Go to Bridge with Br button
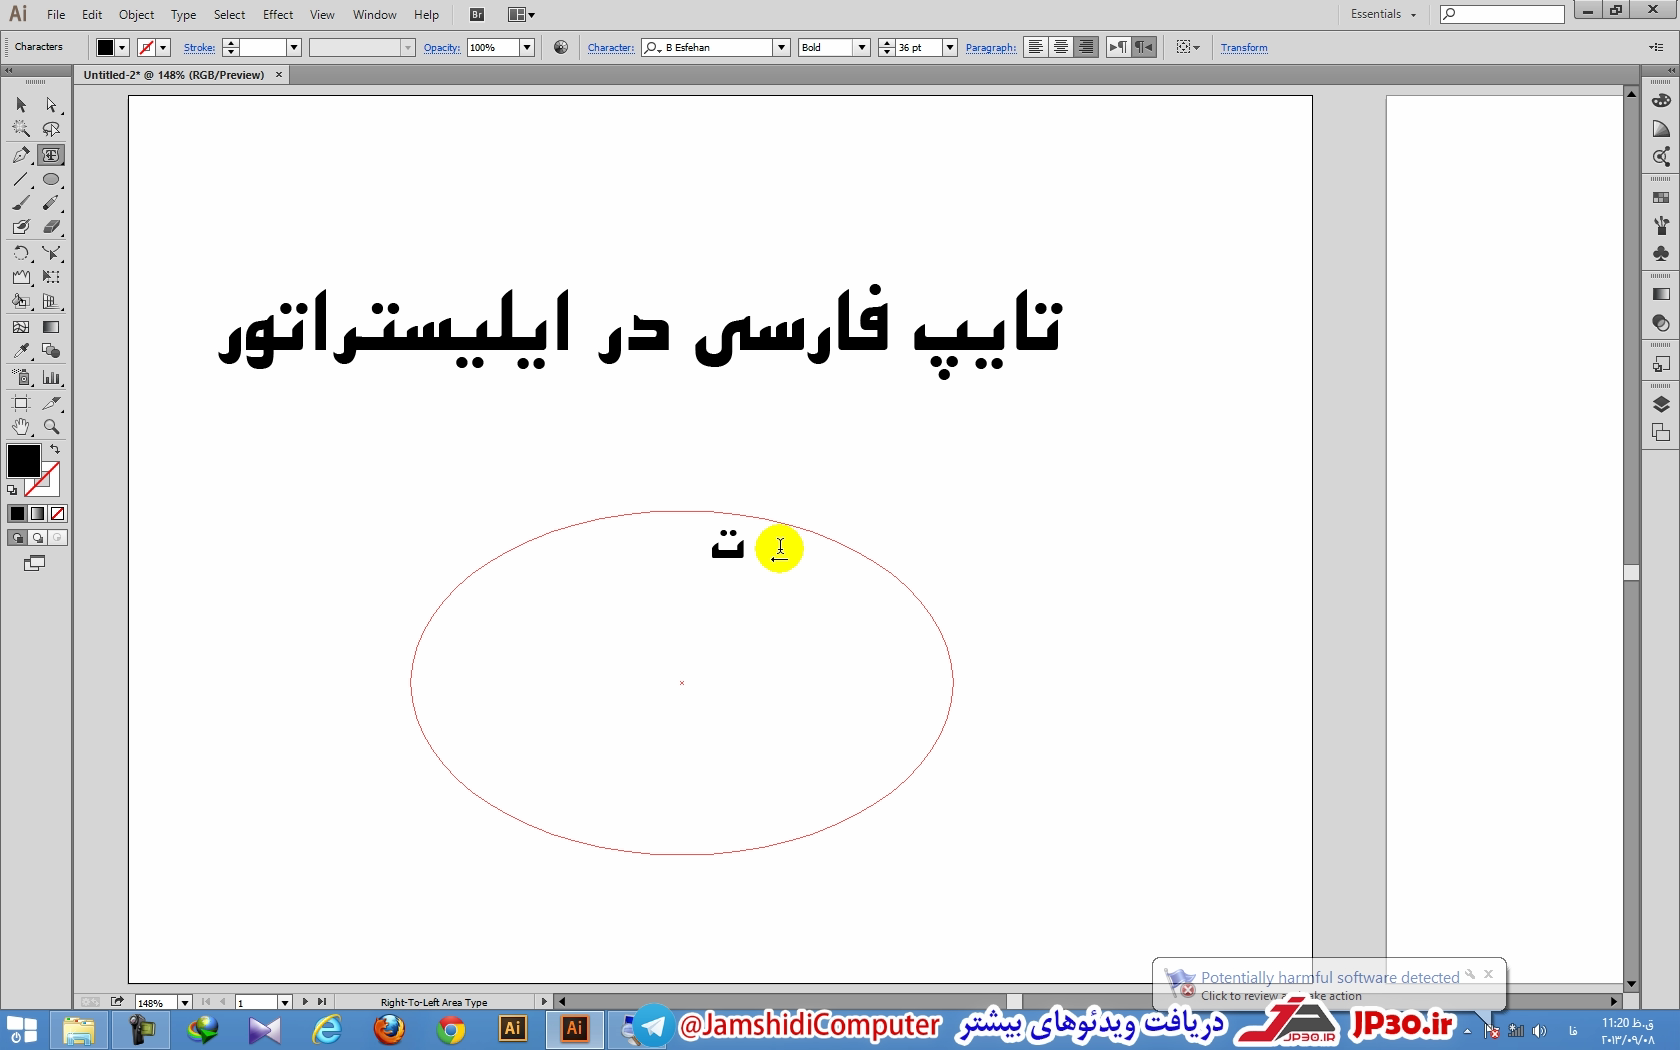1680x1050 pixels. pyautogui.click(x=477, y=15)
